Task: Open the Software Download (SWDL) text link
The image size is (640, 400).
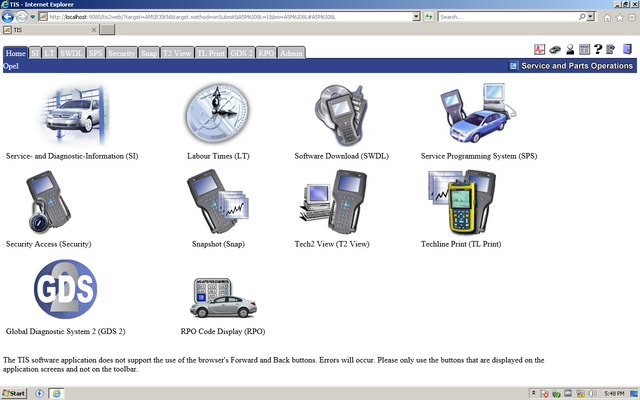Action: point(342,156)
